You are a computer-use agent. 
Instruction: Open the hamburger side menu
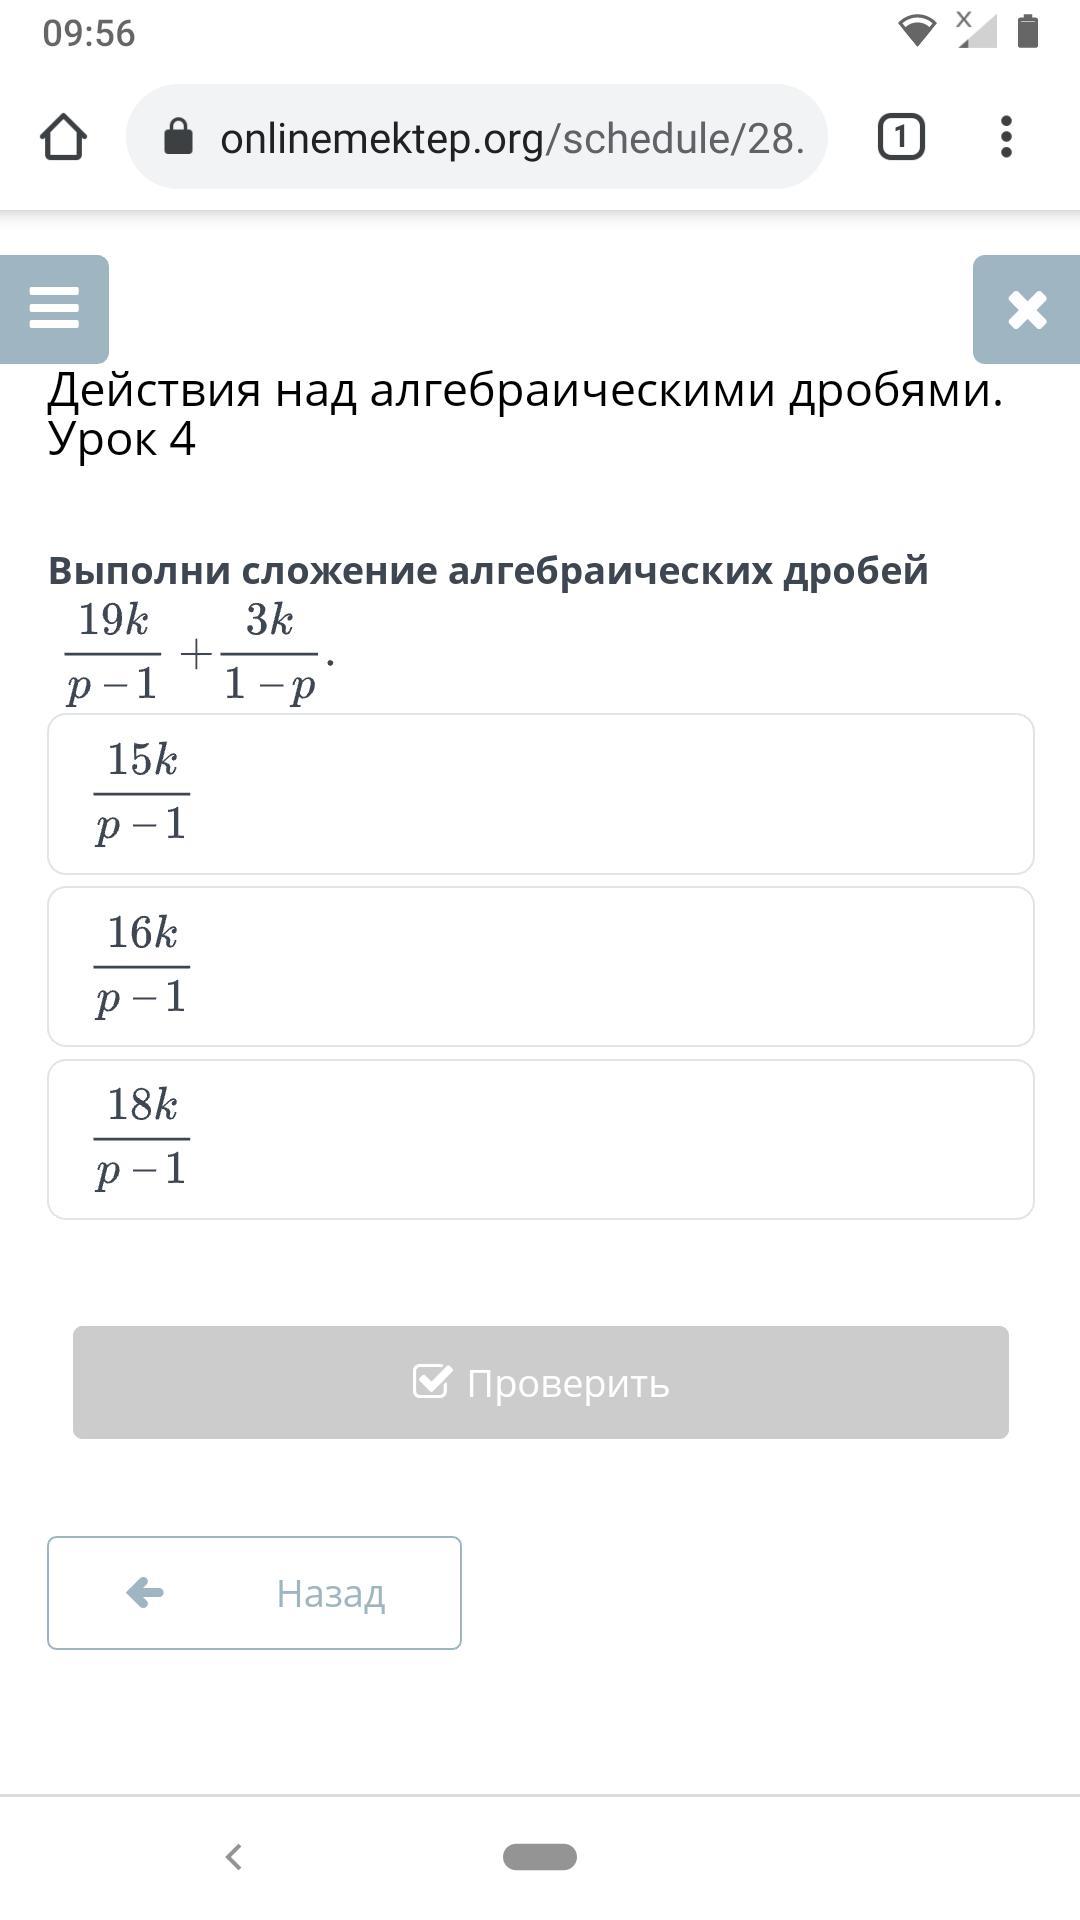pos(54,308)
